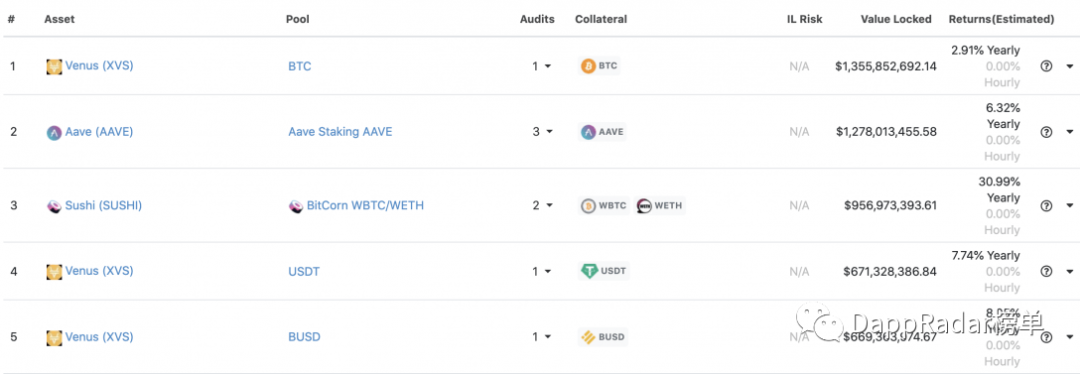Screen dimensions: 1080x374
Task: Sort by the Returns(Estimated) column header
Action: click(x=1001, y=19)
